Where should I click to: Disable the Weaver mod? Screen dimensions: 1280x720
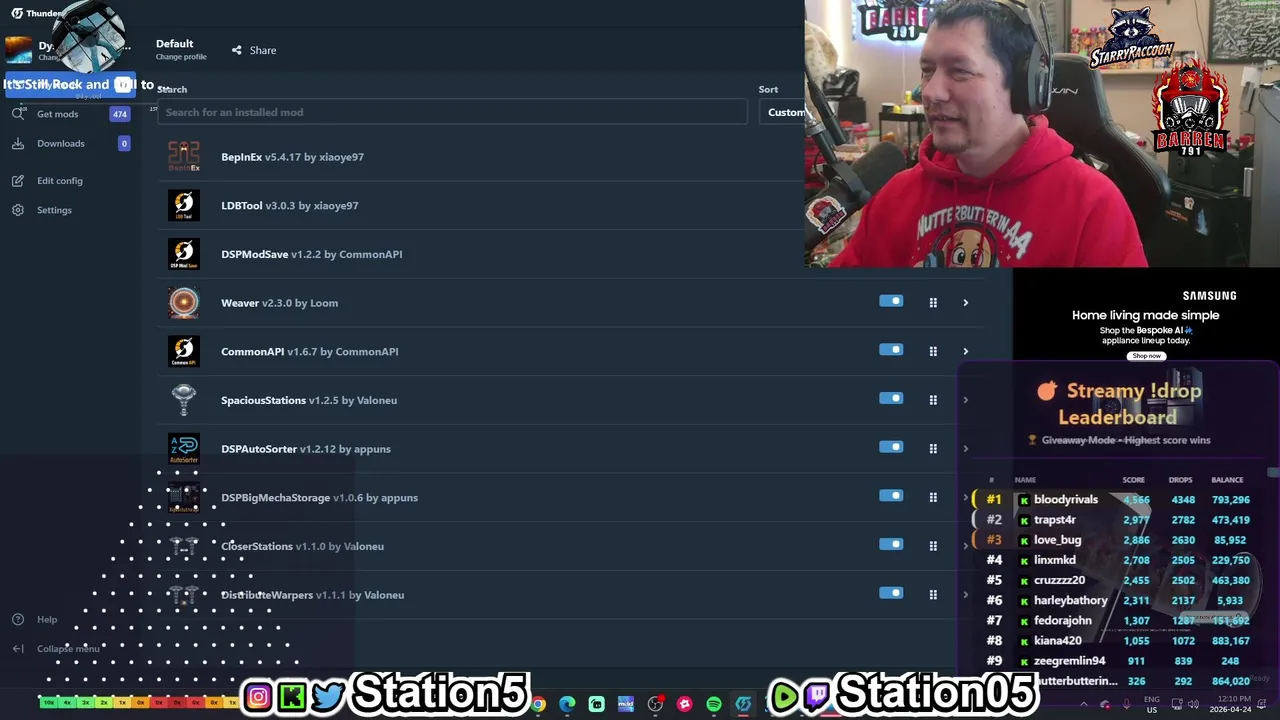pos(891,301)
